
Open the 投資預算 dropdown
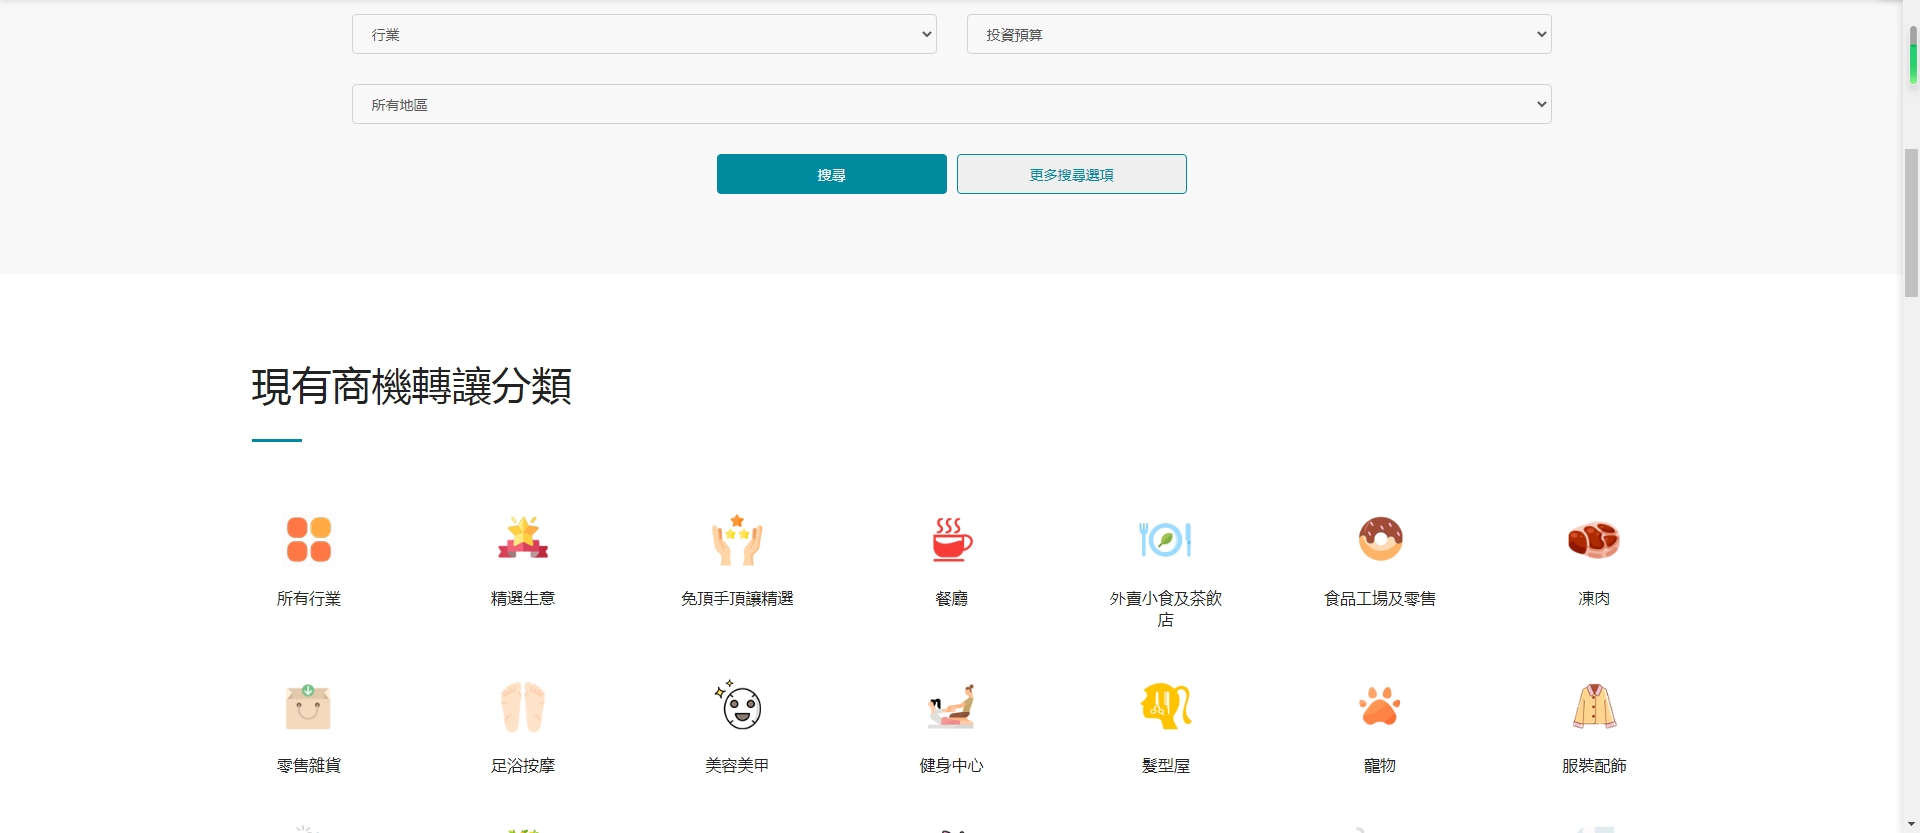(x=1259, y=34)
